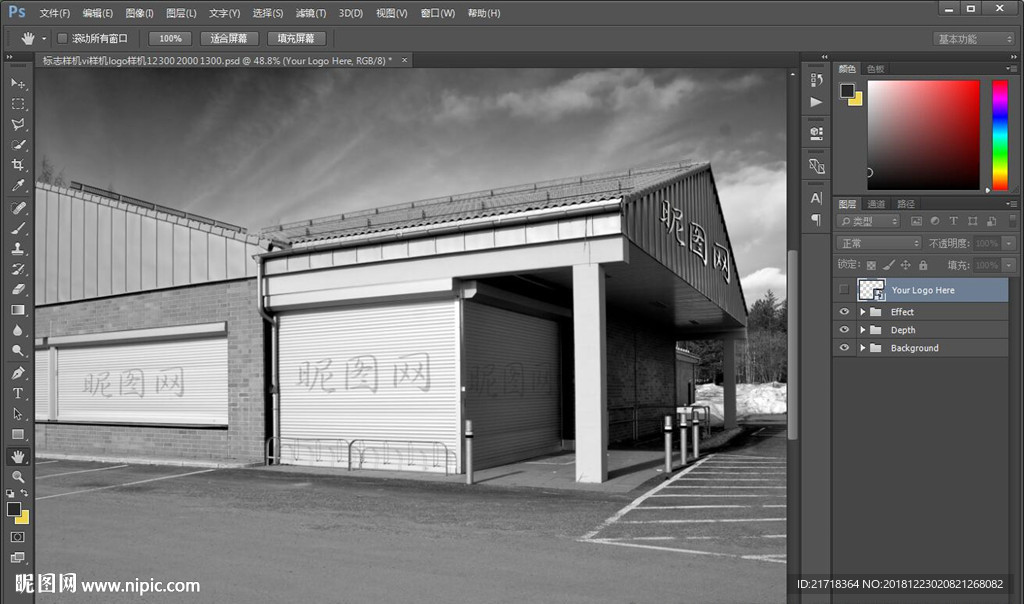
Task: Select the Rectangular Marquee tool
Action: [x=18, y=104]
